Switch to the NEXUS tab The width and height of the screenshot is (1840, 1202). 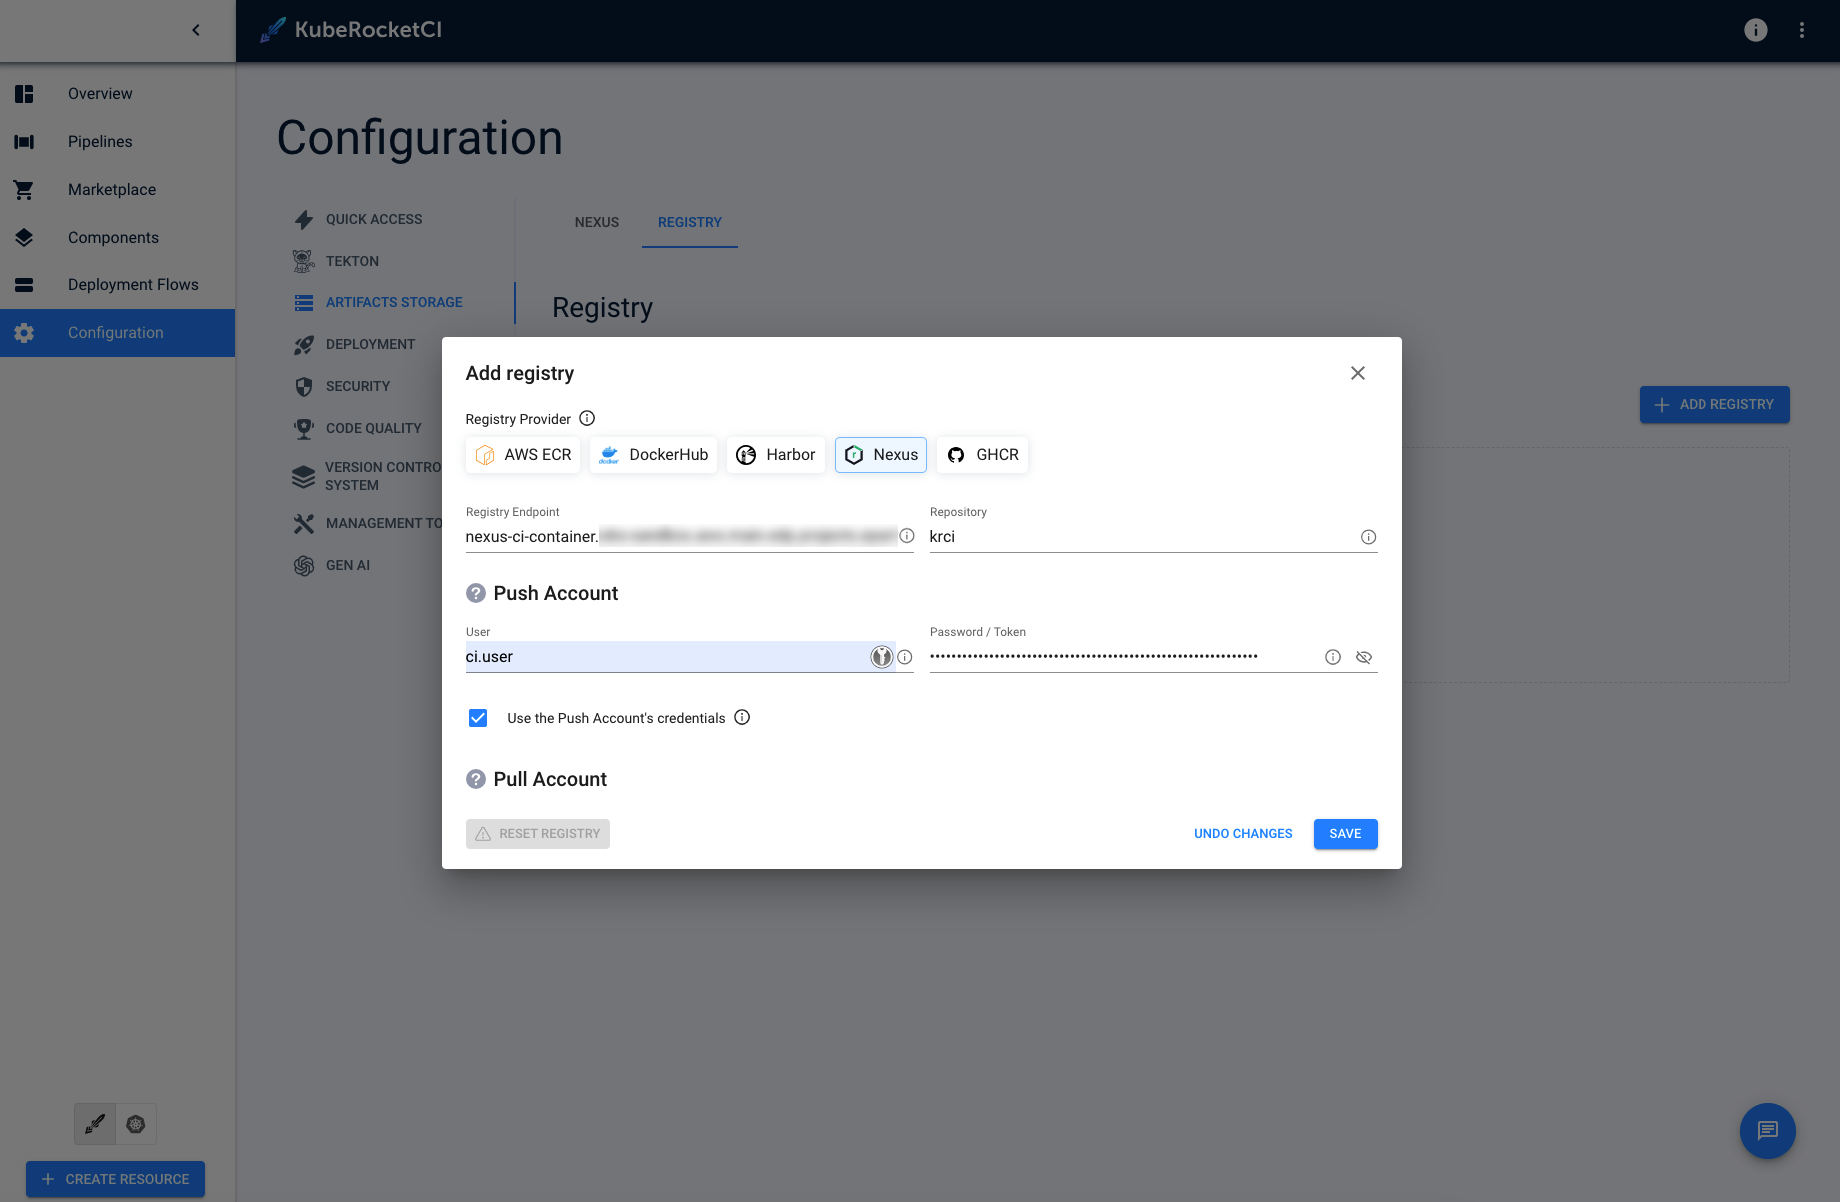(x=596, y=222)
